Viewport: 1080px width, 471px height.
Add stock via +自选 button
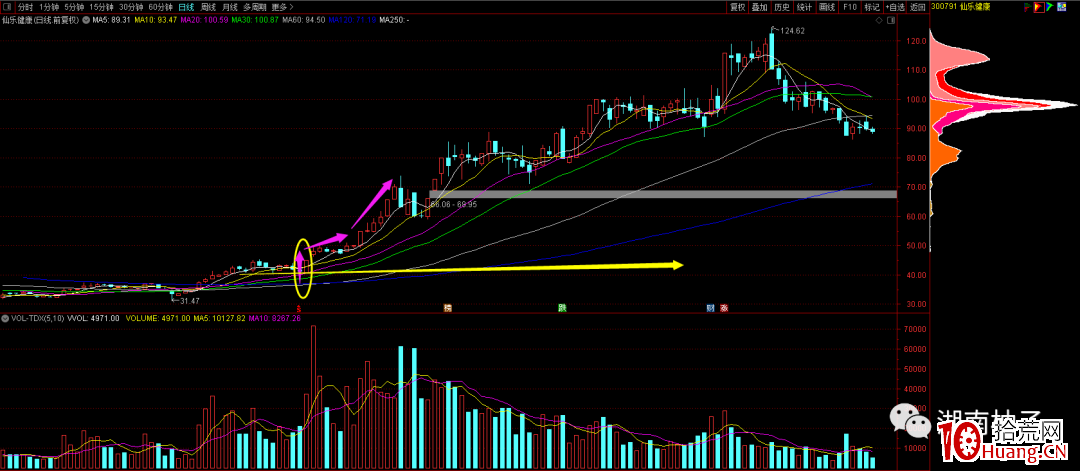click(895, 7)
